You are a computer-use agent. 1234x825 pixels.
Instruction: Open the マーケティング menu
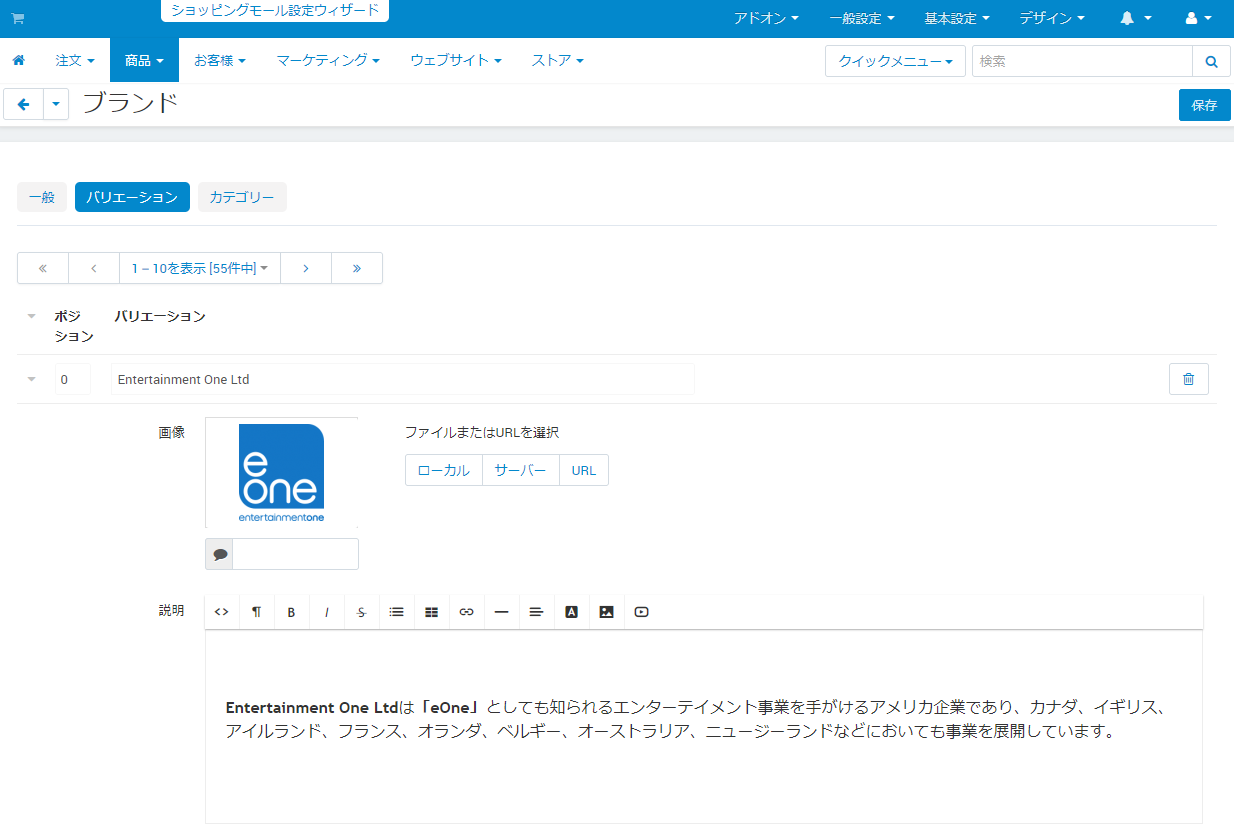pos(328,60)
